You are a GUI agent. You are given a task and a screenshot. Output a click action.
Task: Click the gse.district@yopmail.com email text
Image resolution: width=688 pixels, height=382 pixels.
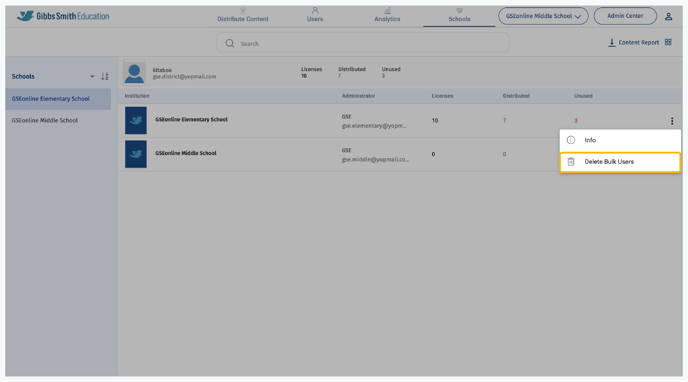184,76
